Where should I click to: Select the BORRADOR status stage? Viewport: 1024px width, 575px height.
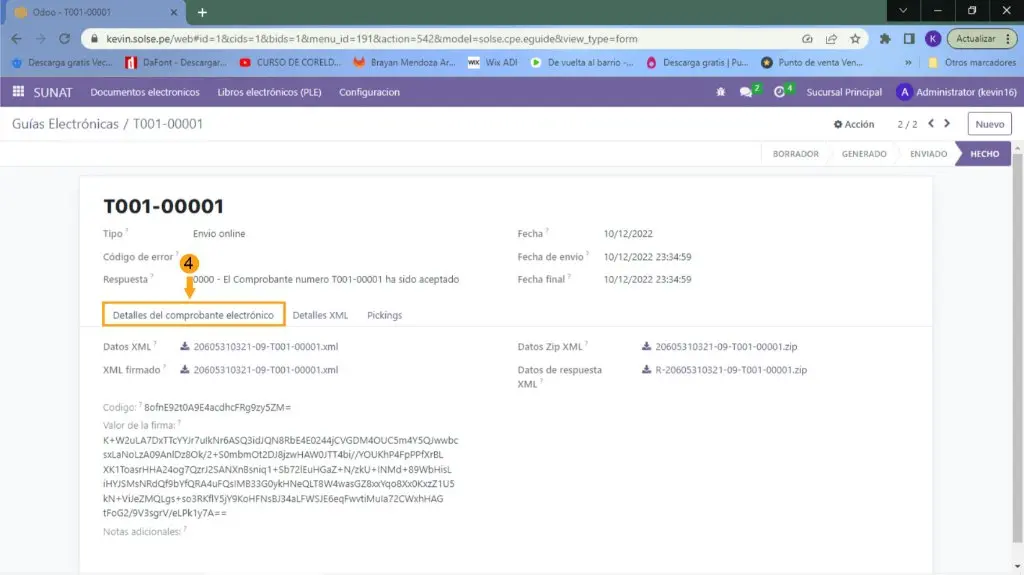click(x=795, y=154)
